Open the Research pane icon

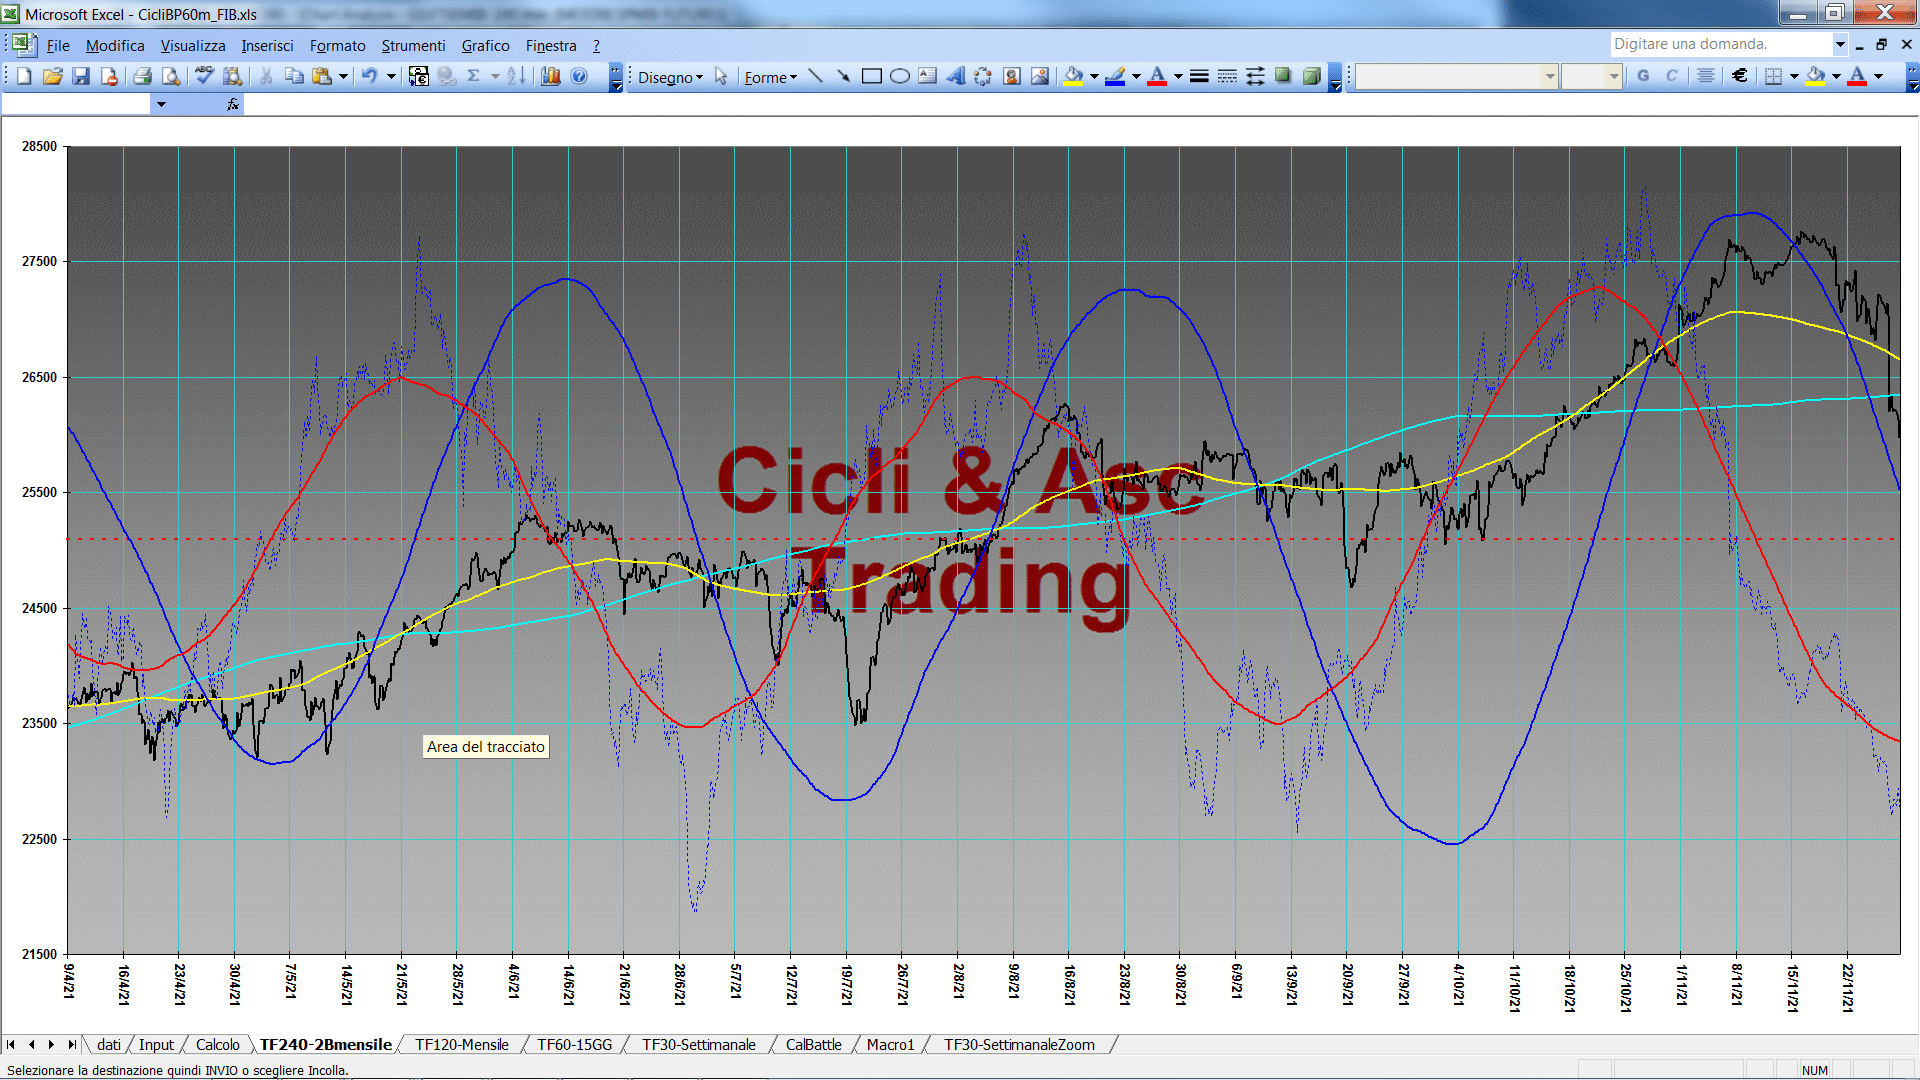233,76
